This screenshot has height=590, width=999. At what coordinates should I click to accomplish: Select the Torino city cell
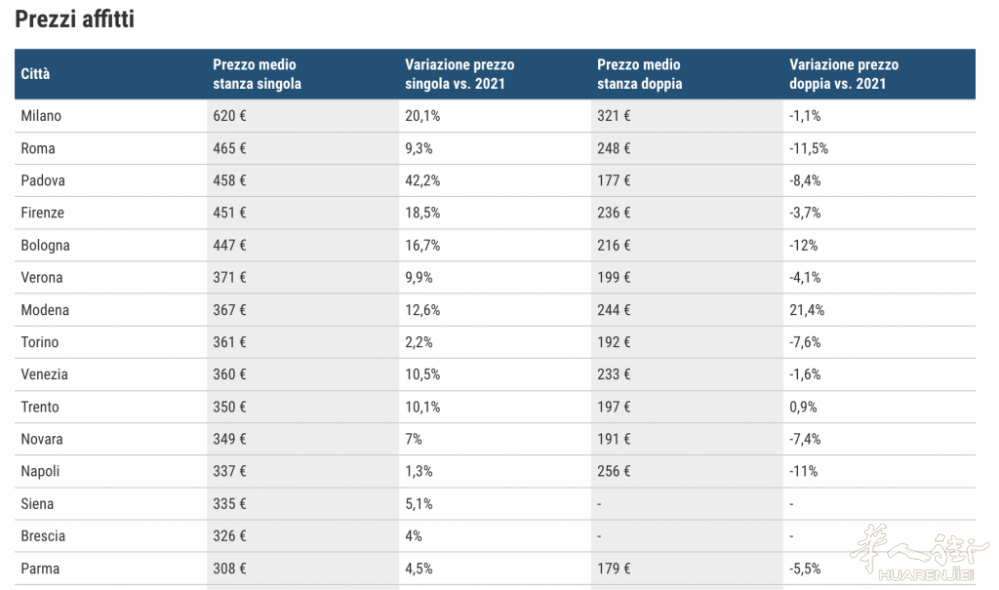(x=40, y=342)
